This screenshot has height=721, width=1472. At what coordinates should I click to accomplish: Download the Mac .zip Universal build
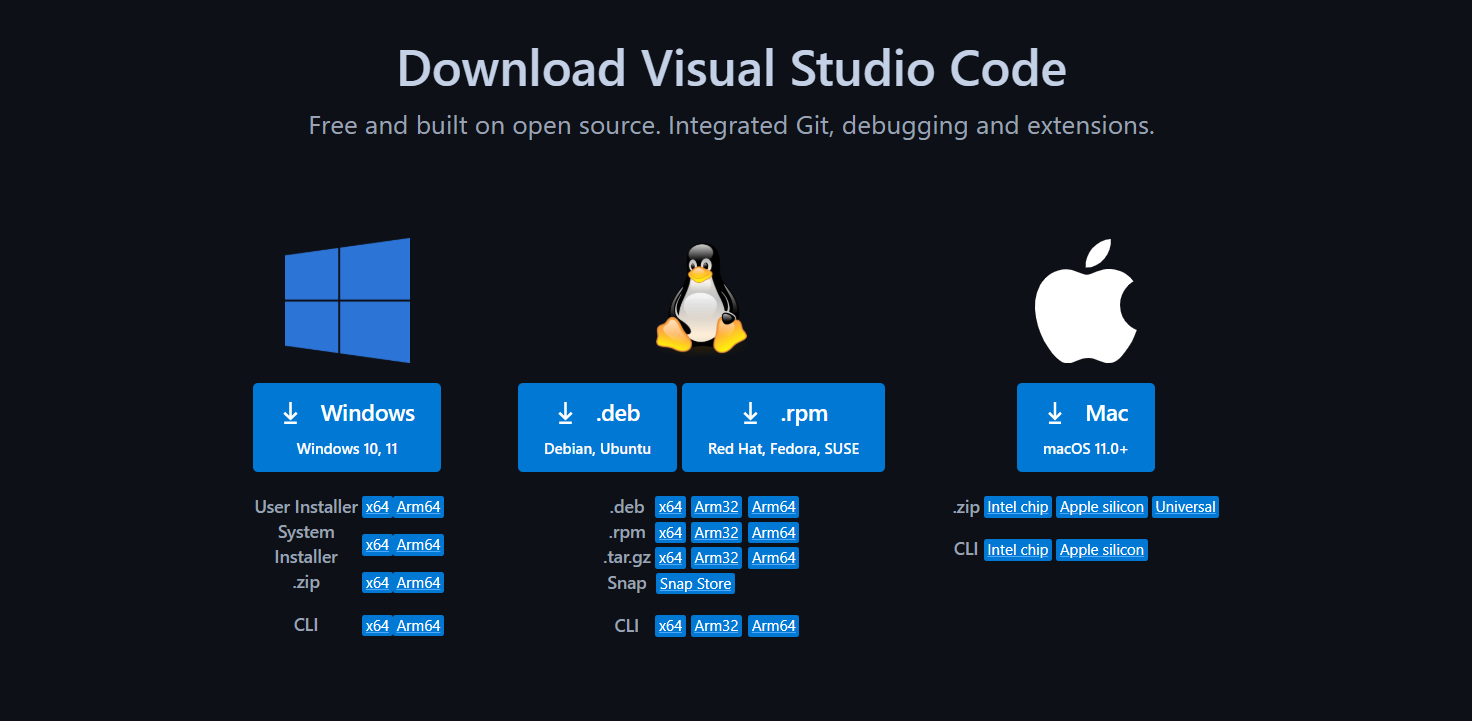coord(1186,507)
